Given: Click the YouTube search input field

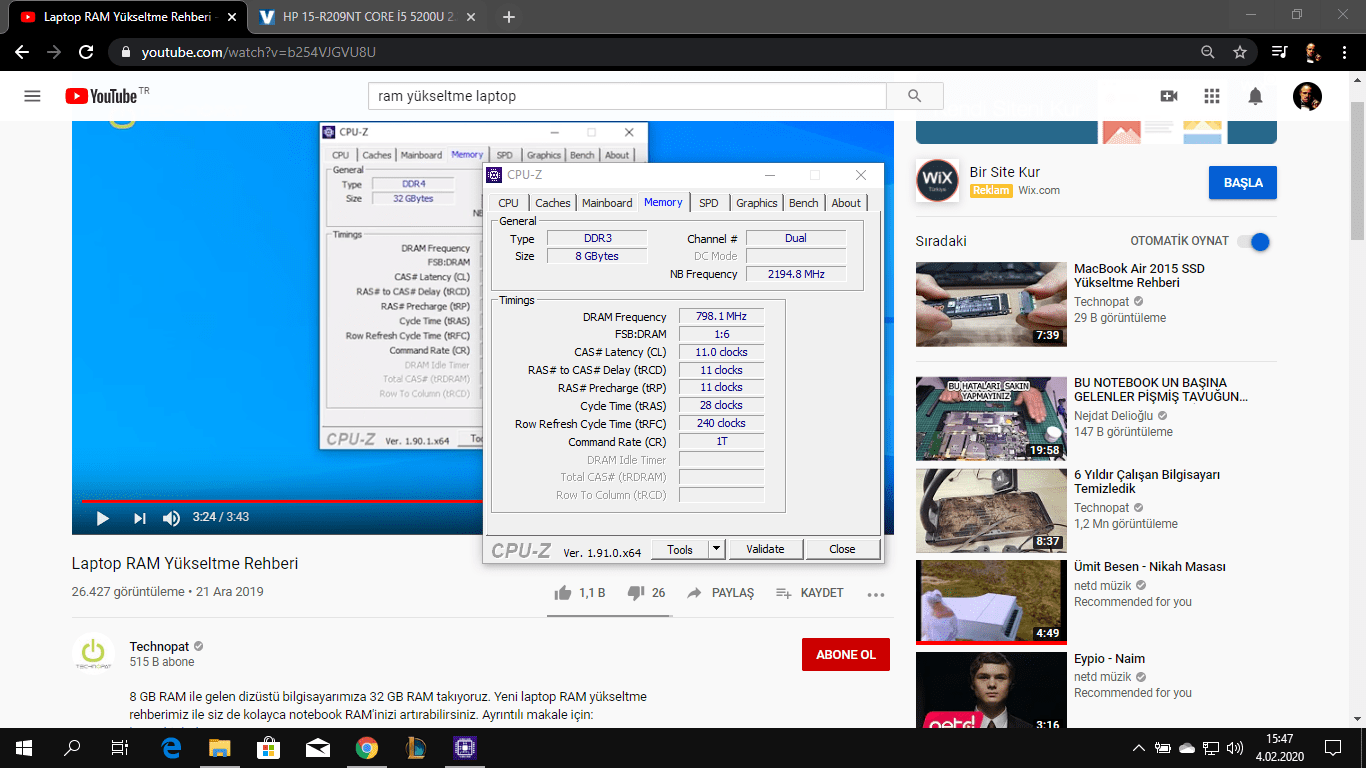Looking at the screenshot, I should pyautogui.click(x=628, y=96).
